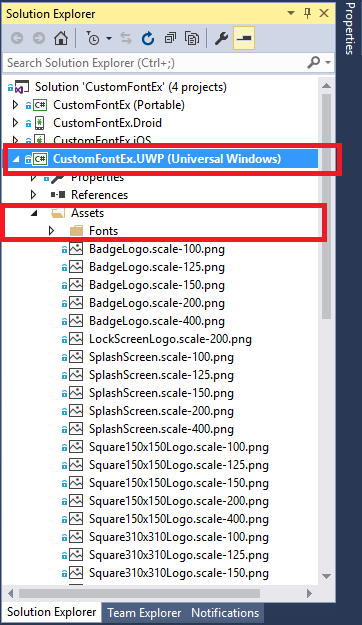
Task: Click the horizontal scrollbar thumb
Action: tap(139, 594)
